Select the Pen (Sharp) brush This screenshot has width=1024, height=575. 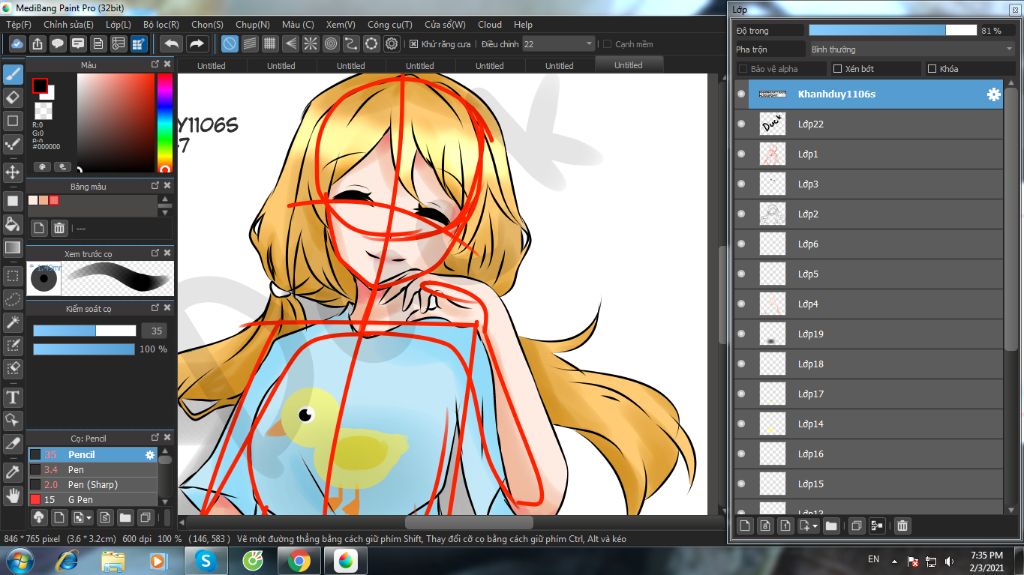93,485
